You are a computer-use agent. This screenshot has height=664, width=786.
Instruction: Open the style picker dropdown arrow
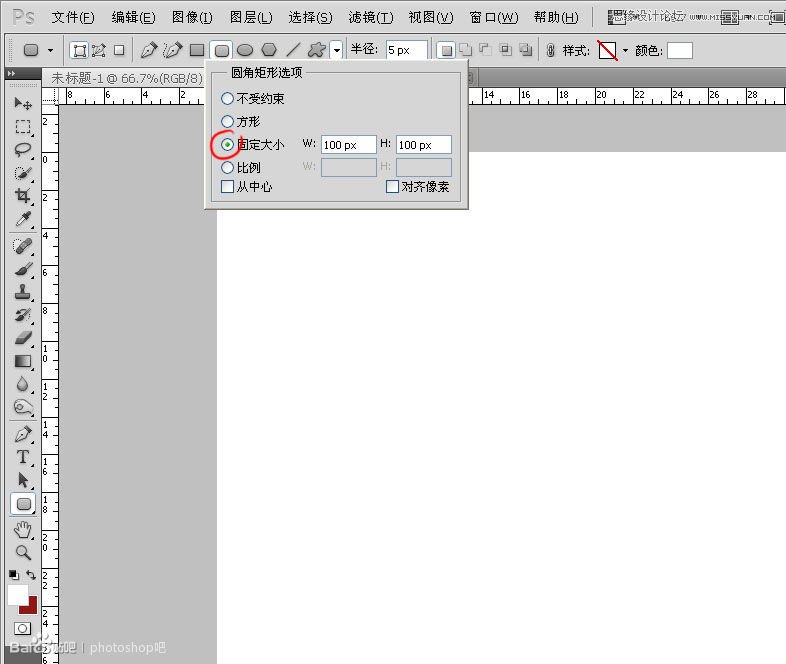(625, 50)
